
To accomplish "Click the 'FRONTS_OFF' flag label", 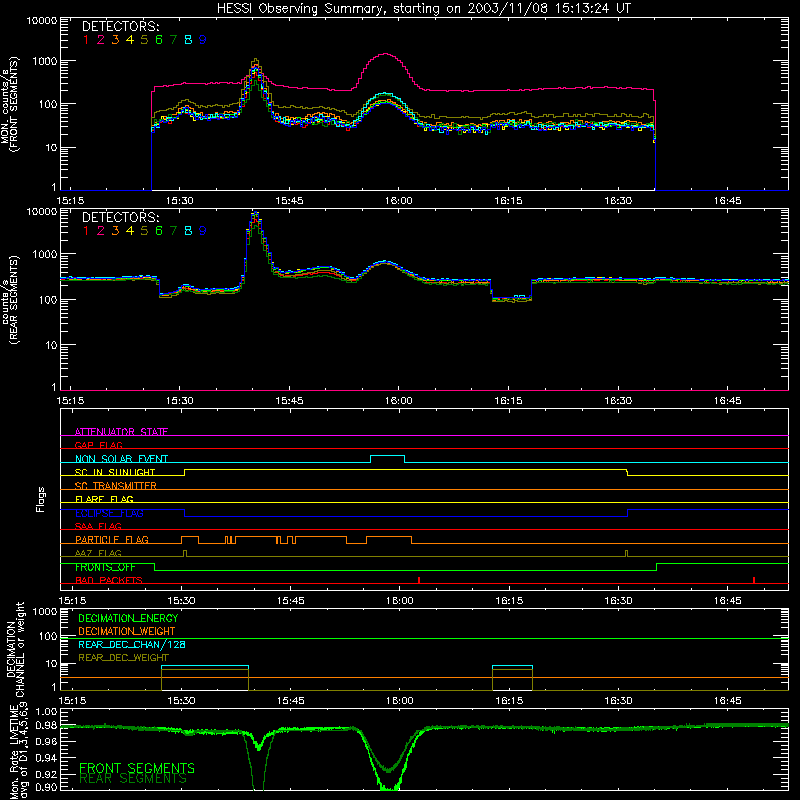I will pos(105,567).
